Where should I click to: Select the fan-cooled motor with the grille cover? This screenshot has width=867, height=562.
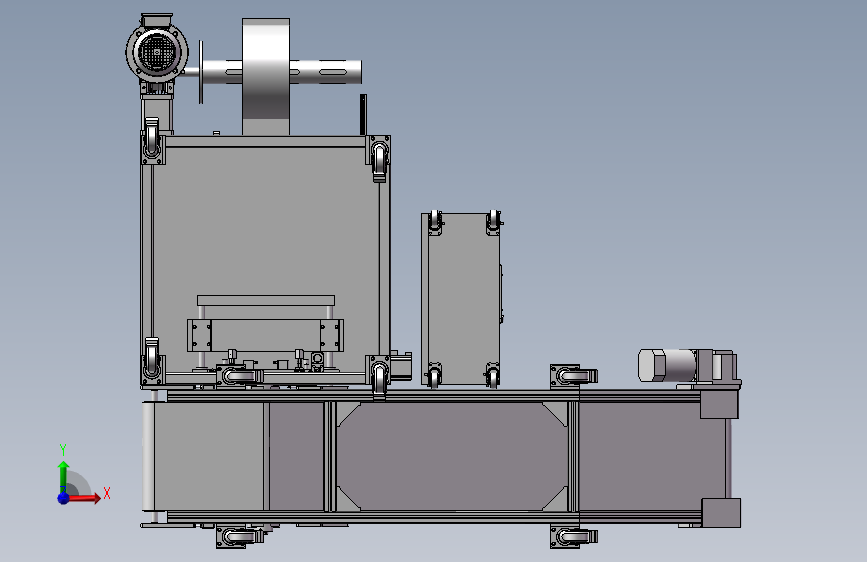coord(156,51)
